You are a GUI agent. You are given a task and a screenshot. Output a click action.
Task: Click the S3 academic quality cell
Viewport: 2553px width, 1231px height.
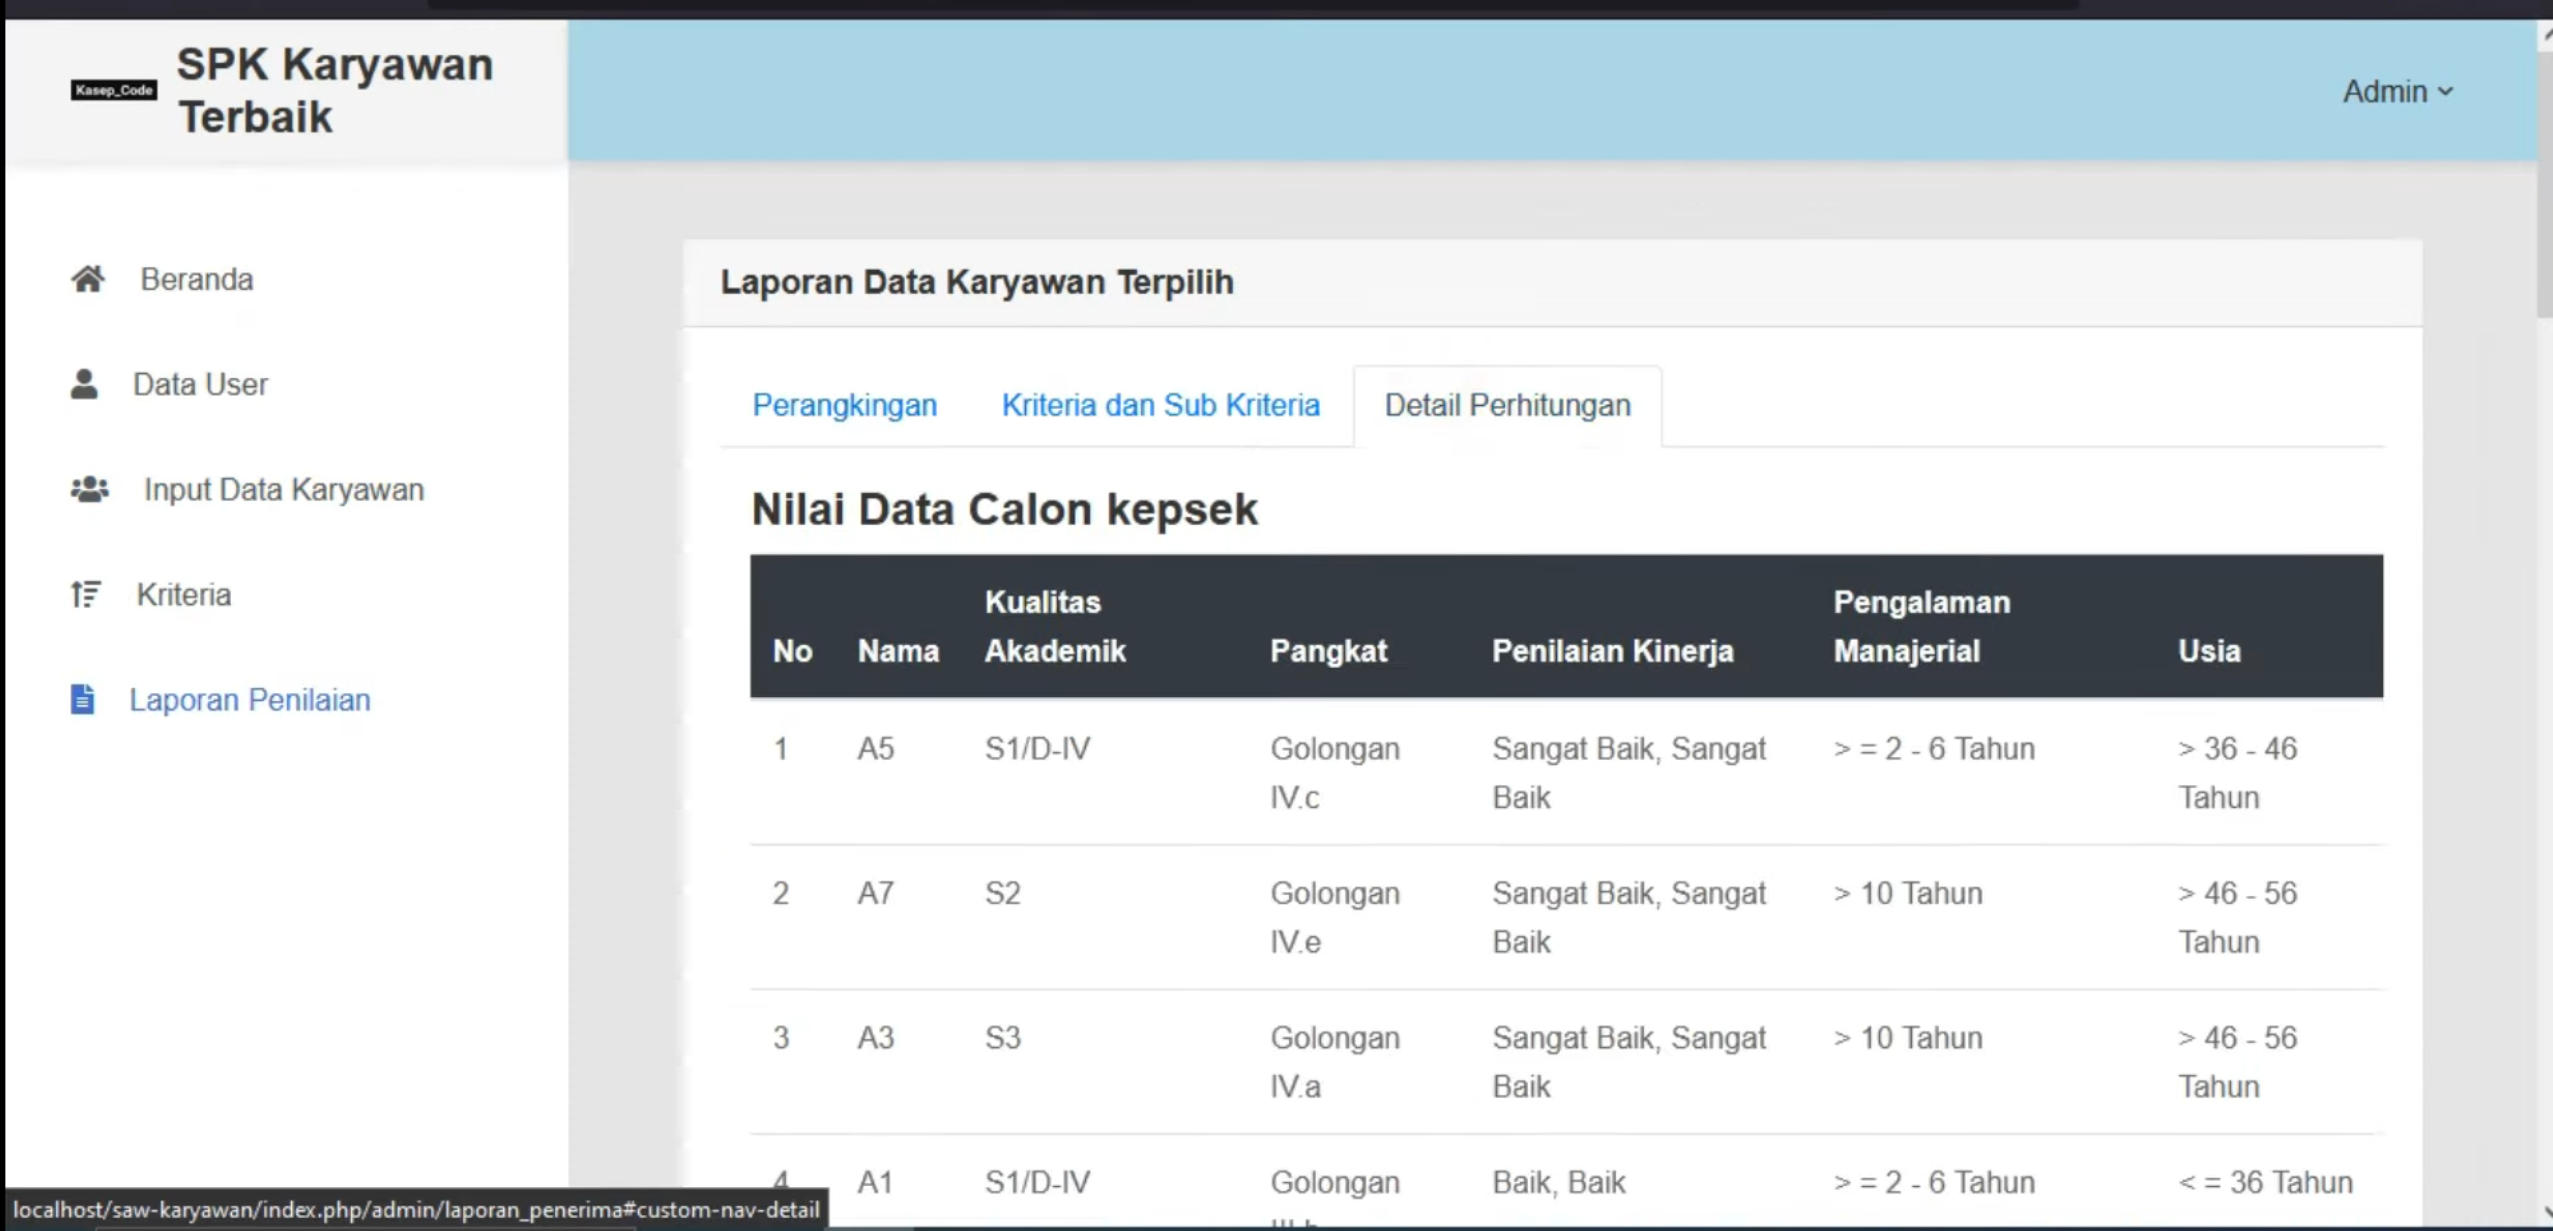1003,1037
